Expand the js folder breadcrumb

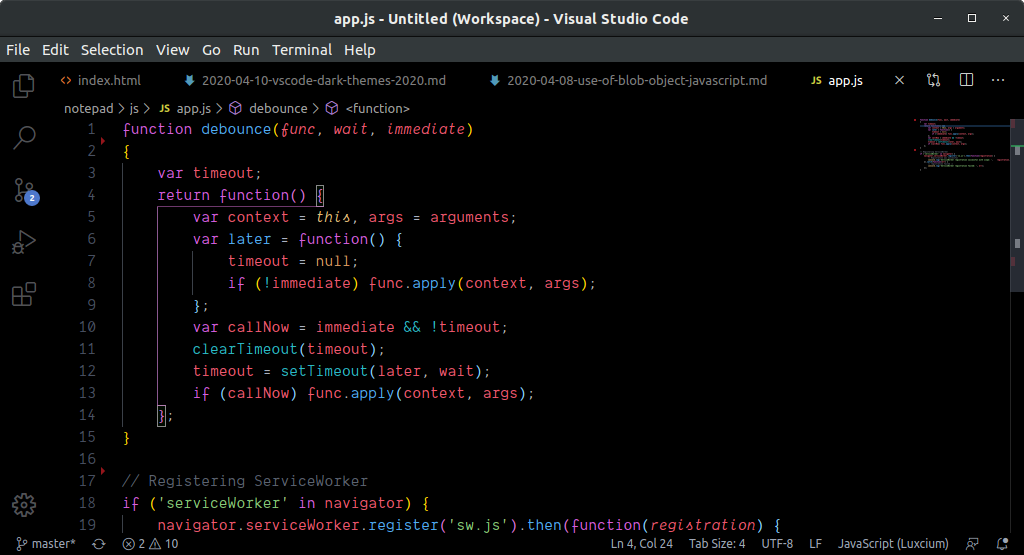[x=134, y=108]
